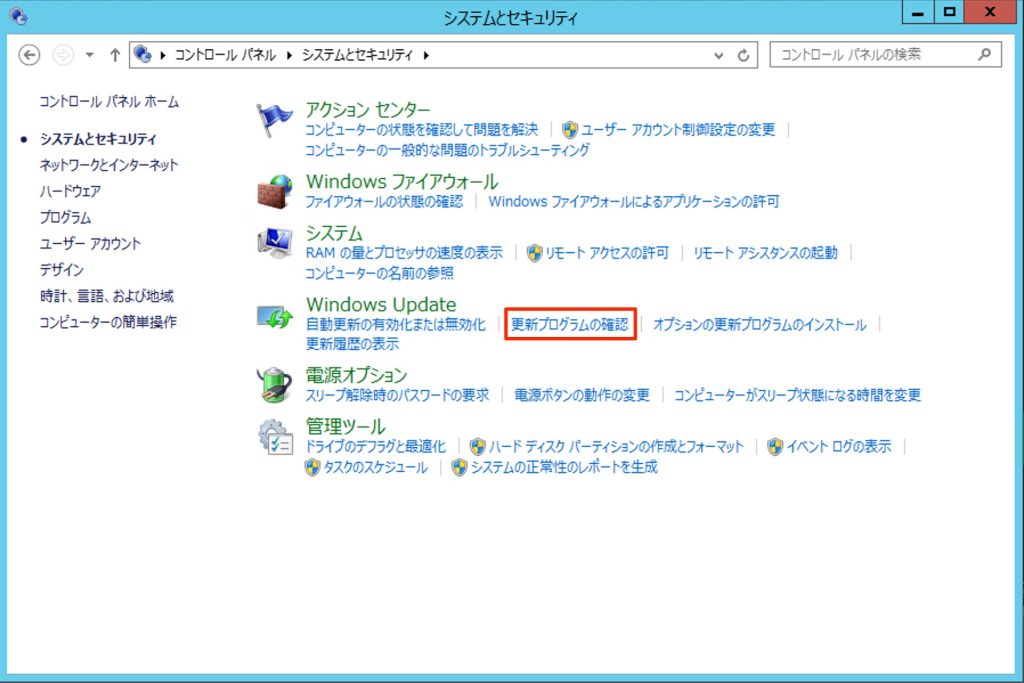Open ハード ディスク パーティションの作成とフォーマット
The height and width of the screenshot is (683, 1024).
(x=616, y=447)
